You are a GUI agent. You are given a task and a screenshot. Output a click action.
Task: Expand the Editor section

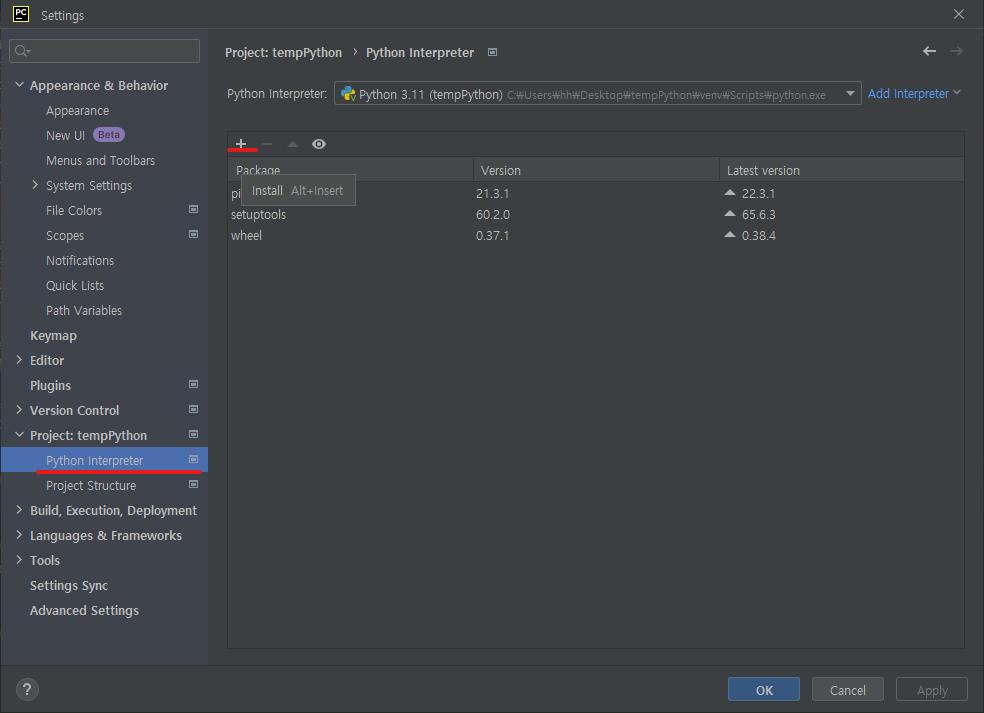click(19, 360)
